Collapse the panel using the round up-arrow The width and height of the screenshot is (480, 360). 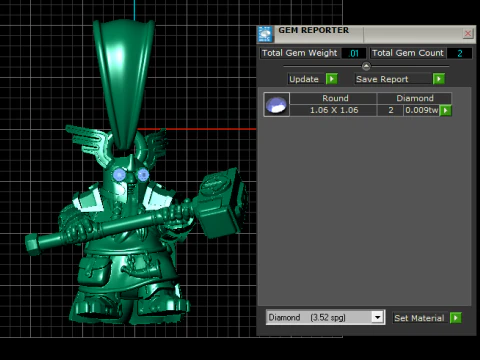[x=366, y=66]
